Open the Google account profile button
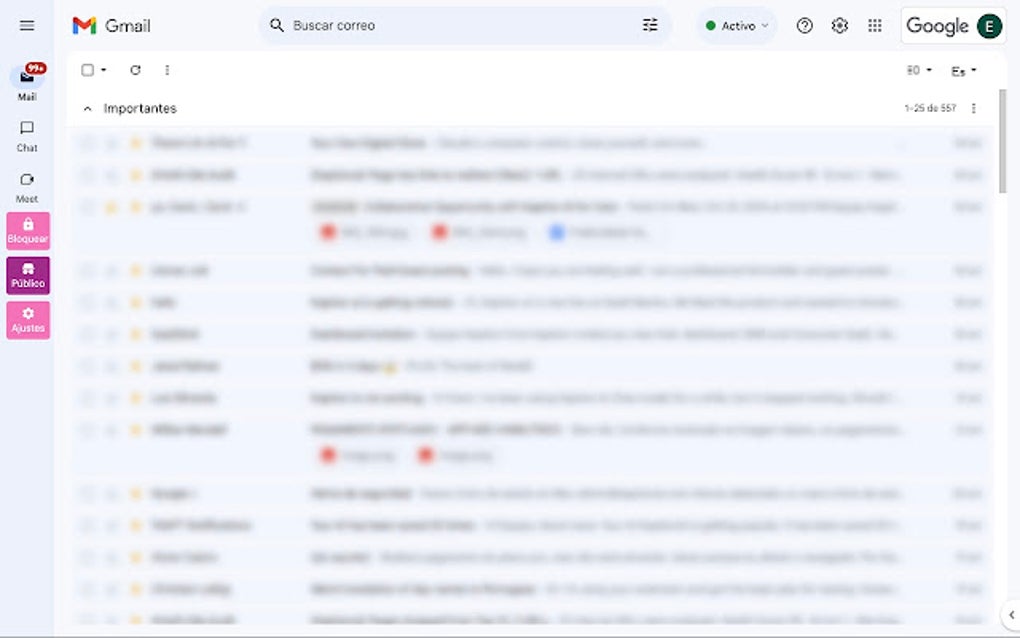Image resolution: width=1020 pixels, height=638 pixels. coord(988,25)
